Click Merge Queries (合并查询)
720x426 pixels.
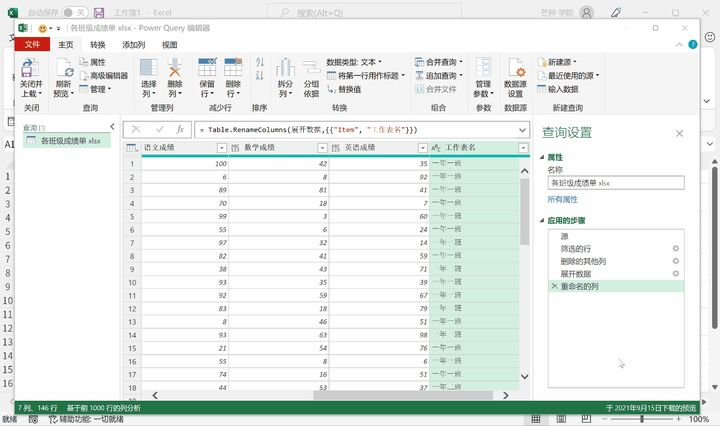tap(439, 62)
